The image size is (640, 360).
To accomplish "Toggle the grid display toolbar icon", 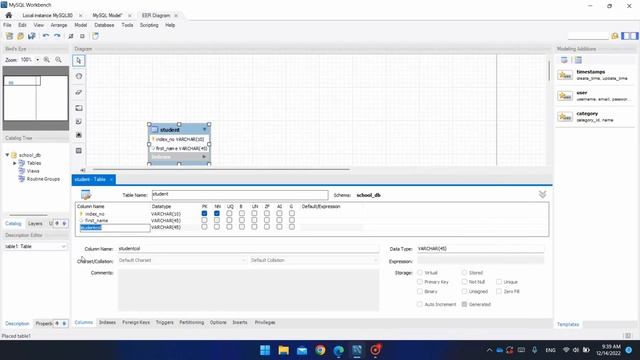I will click(x=71, y=36).
